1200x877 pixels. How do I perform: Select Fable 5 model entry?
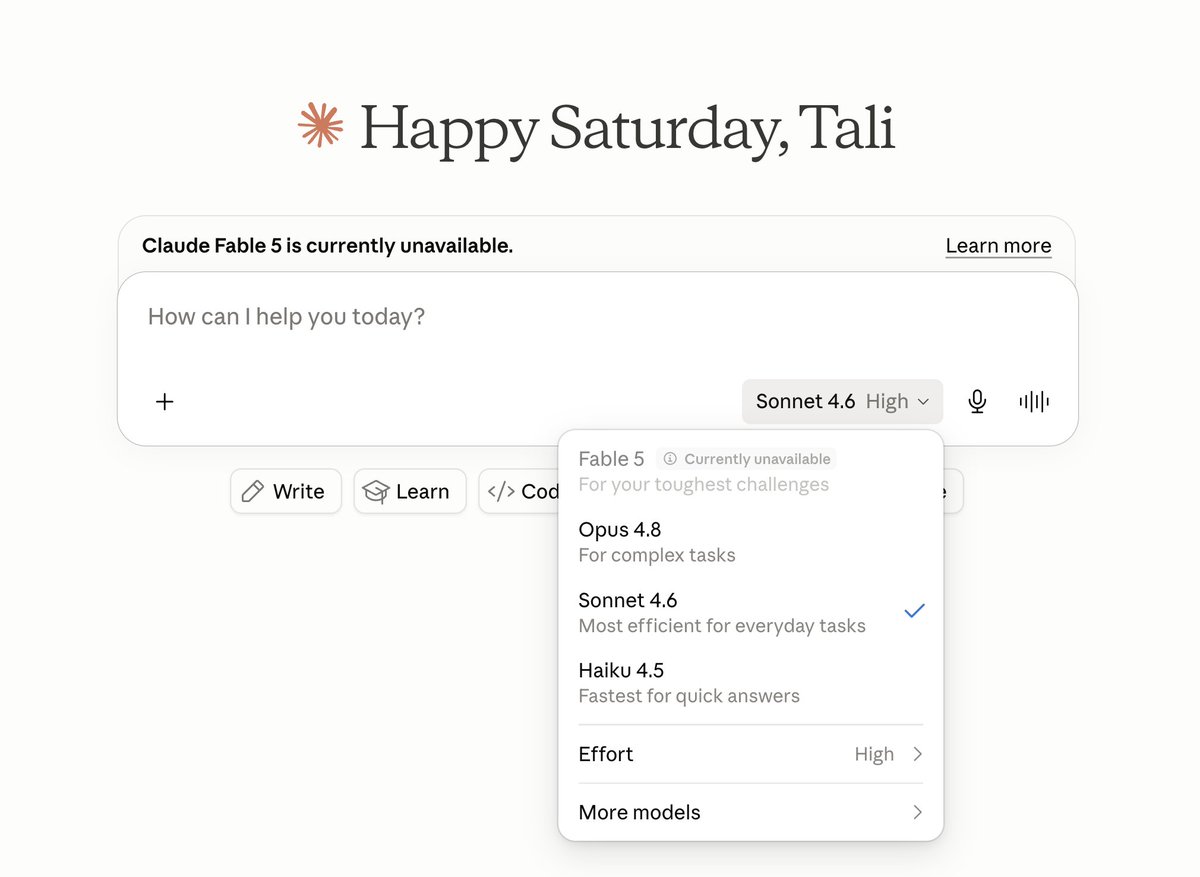click(751, 471)
